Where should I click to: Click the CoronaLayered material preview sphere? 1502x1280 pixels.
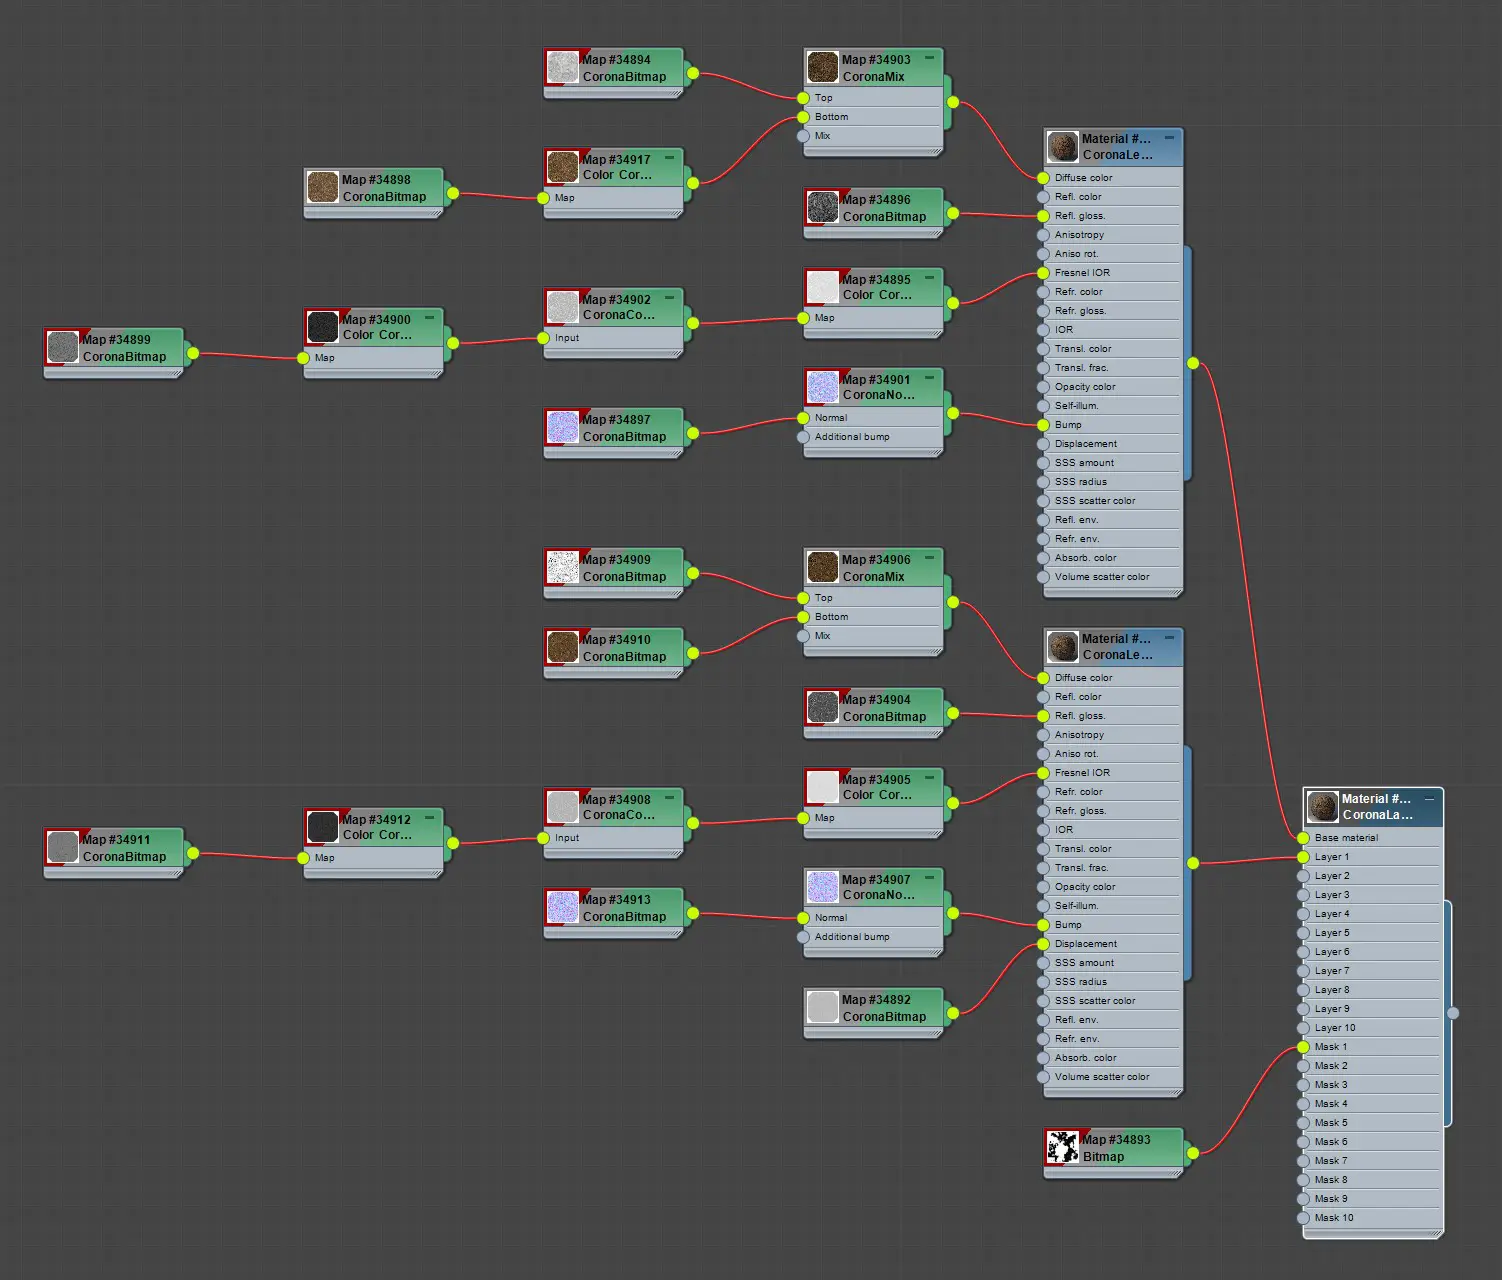pyautogui.click(x=1322, y=807)
